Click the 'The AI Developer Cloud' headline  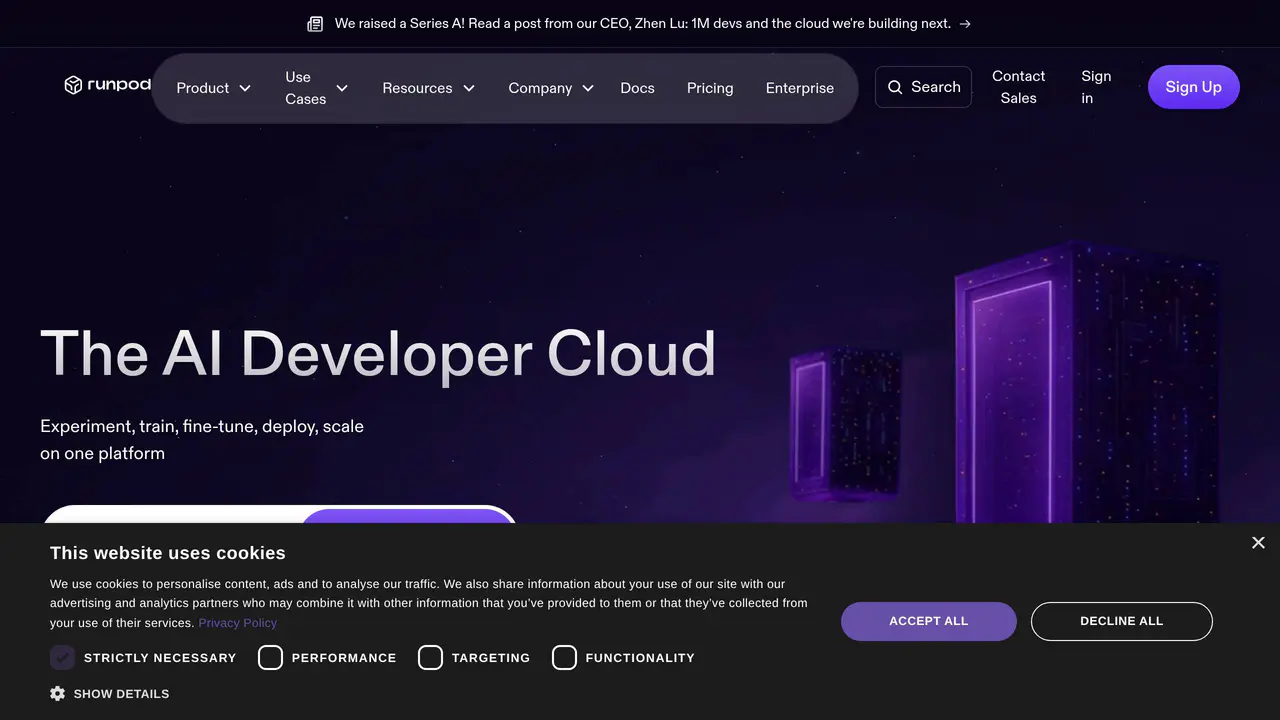378,353
